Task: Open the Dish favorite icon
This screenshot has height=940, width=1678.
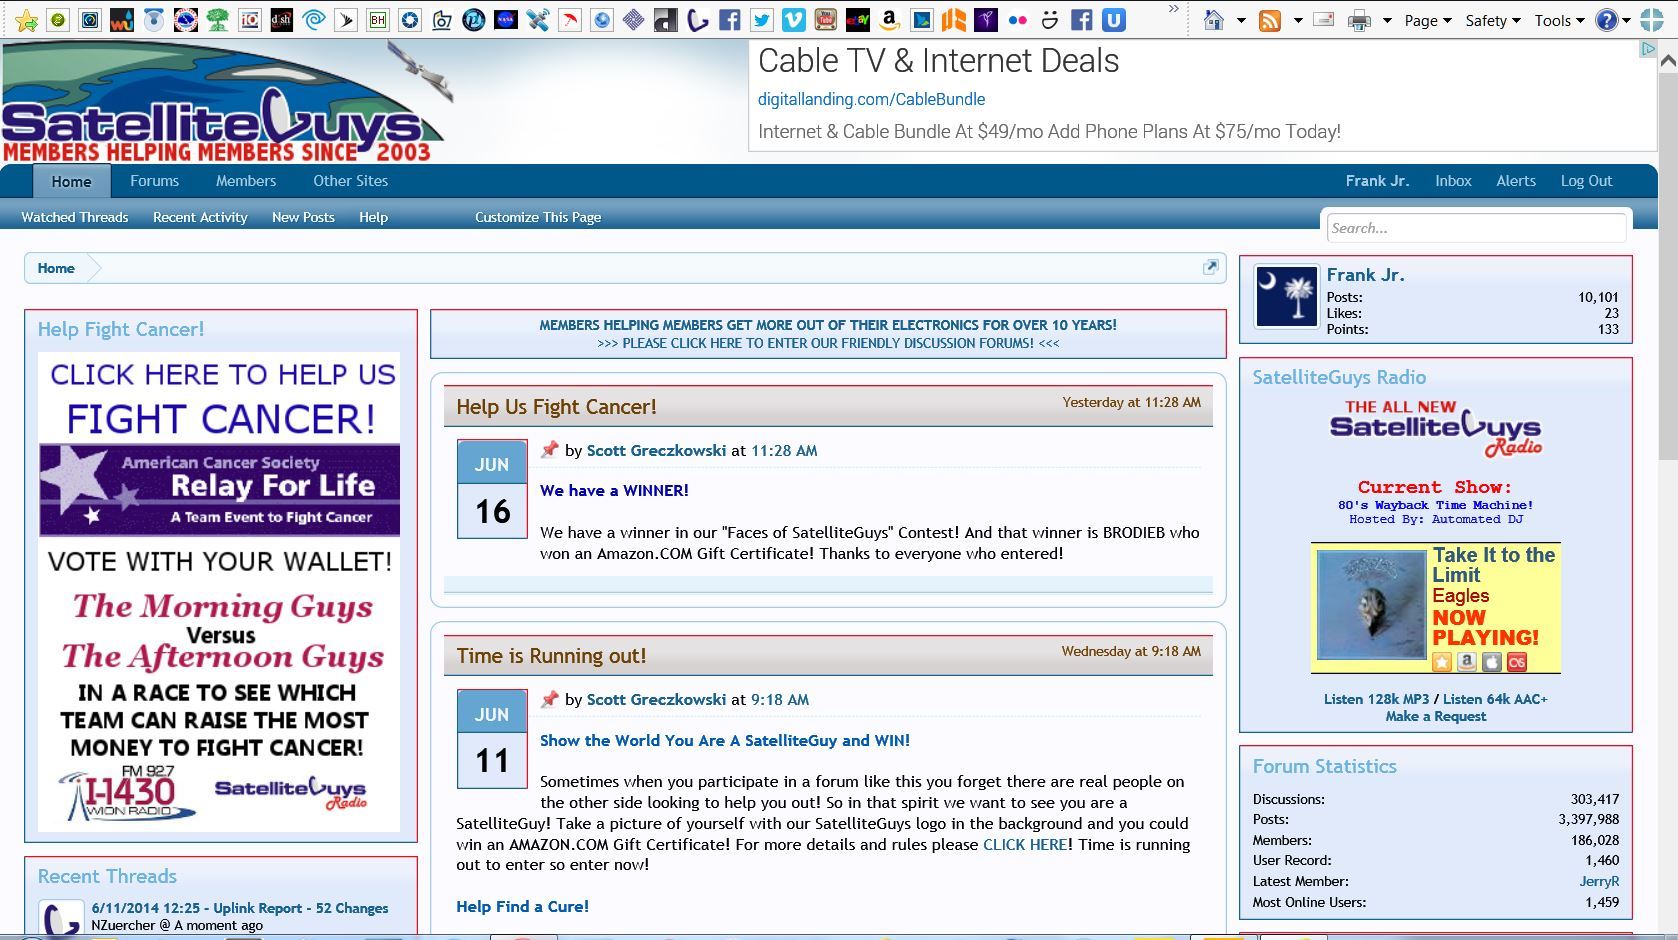Action: 282,20
